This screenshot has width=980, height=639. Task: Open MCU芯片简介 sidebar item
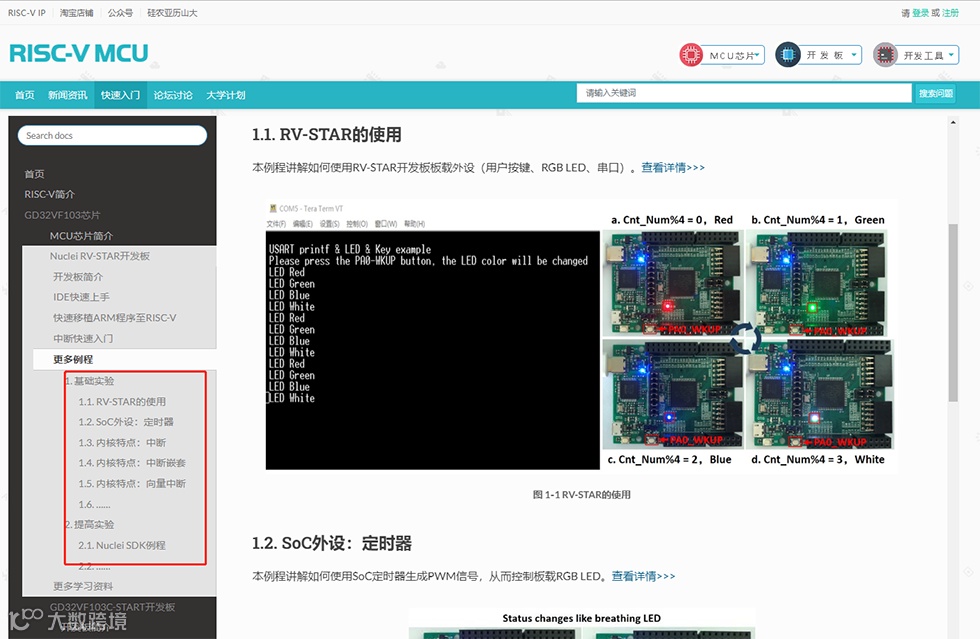click(81, 236)
